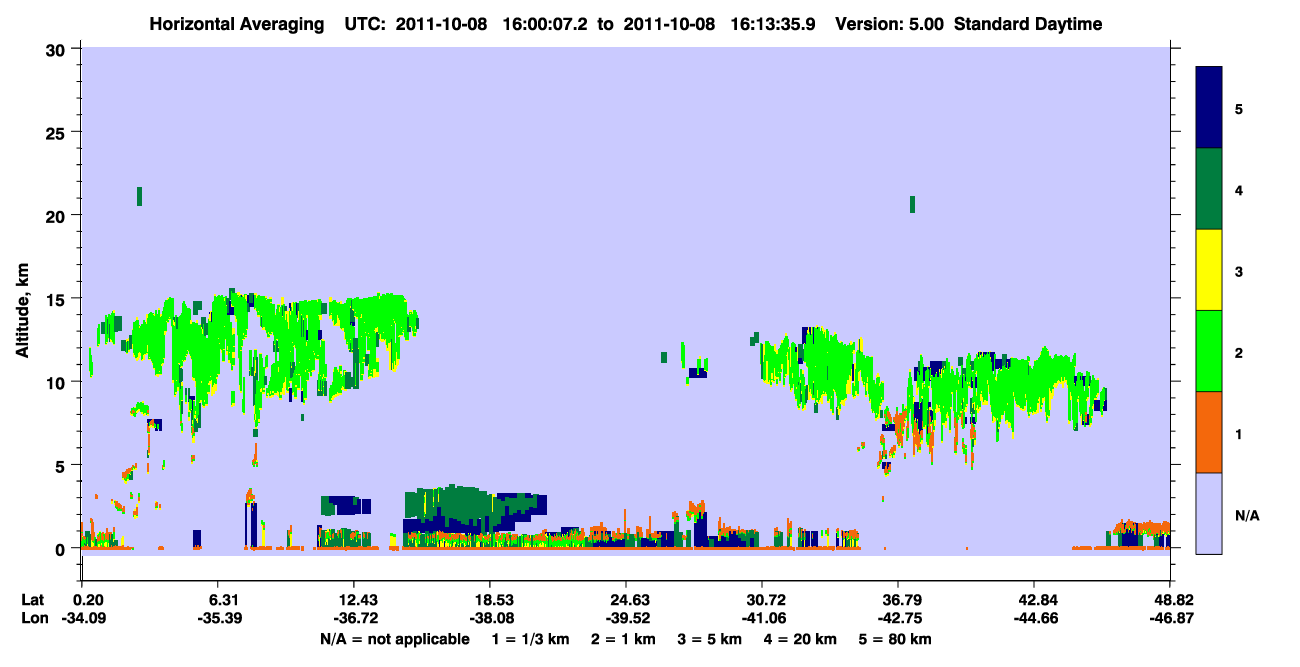Viewport: 1300px width, 667px height.
Task: Select the yellow colorbar segment labeled 3
Action: (1209, 270)
